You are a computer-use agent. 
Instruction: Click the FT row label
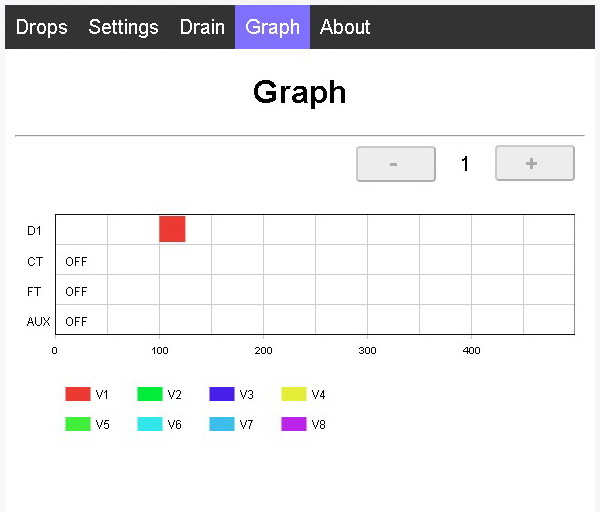coord(34,292)
